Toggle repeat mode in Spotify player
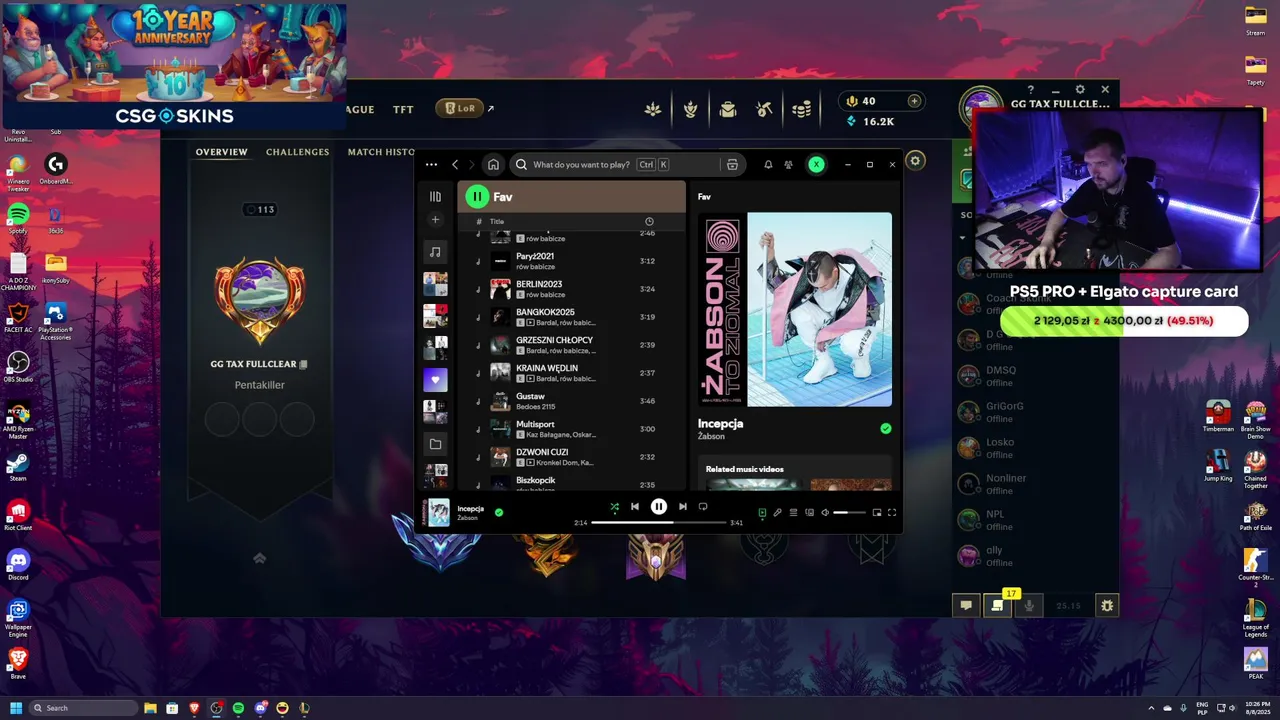Screen dimensions: 1280x720 703,507
